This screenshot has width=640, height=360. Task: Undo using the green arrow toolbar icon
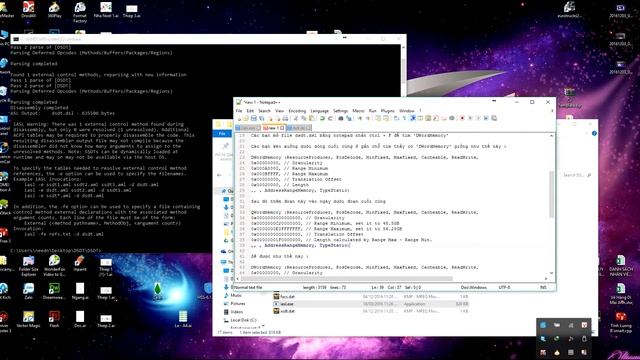pyautogui.click(x=322, y=118)
